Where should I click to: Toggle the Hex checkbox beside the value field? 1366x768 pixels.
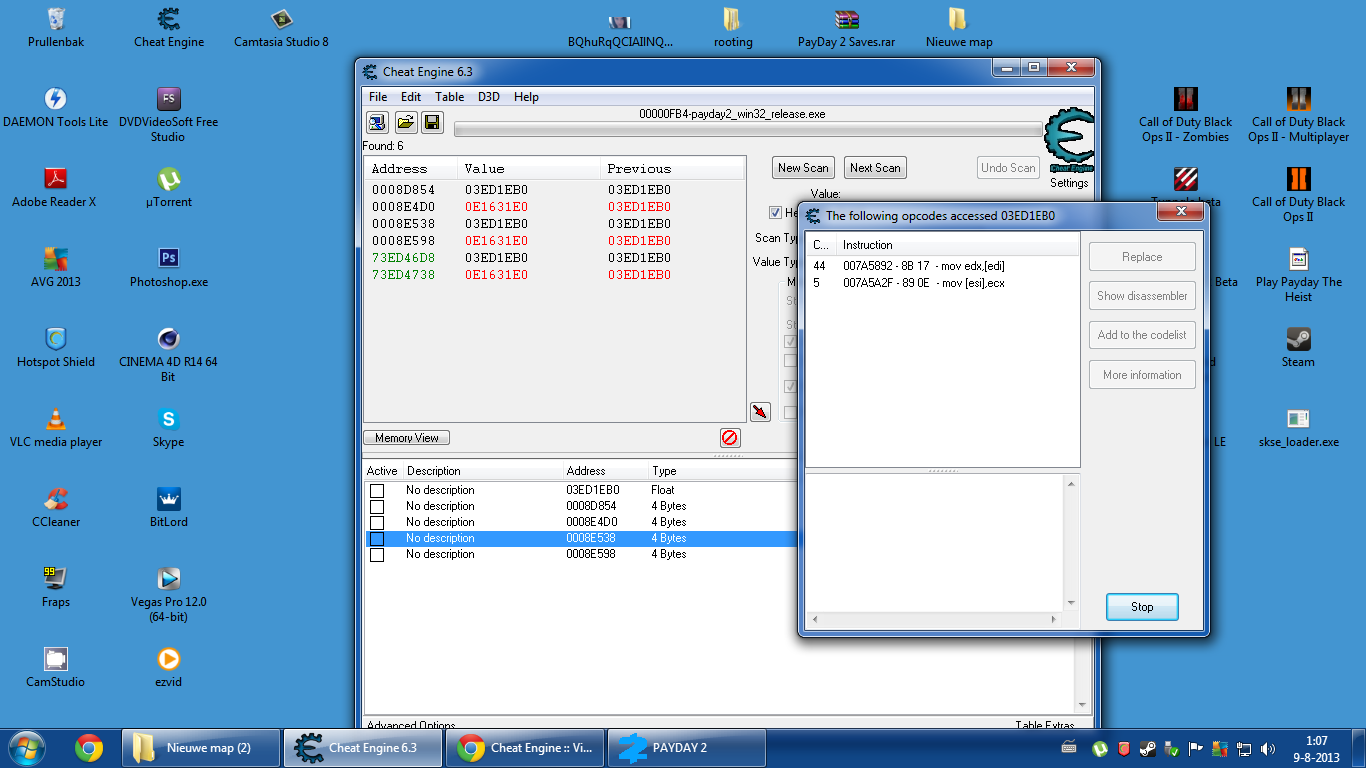[775, 212]
